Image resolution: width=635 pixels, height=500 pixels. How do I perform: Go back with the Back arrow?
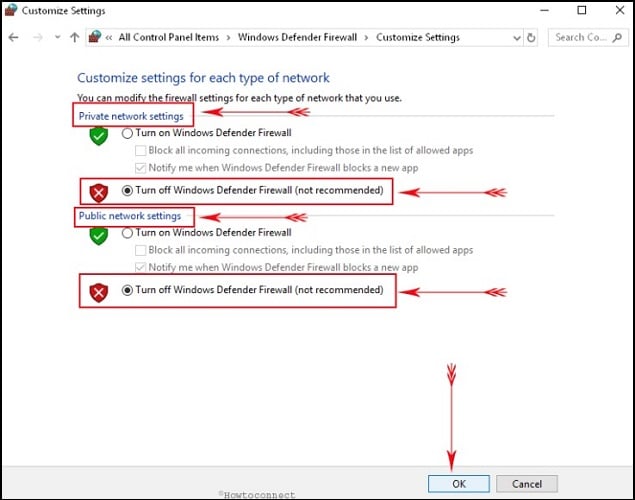14,38
